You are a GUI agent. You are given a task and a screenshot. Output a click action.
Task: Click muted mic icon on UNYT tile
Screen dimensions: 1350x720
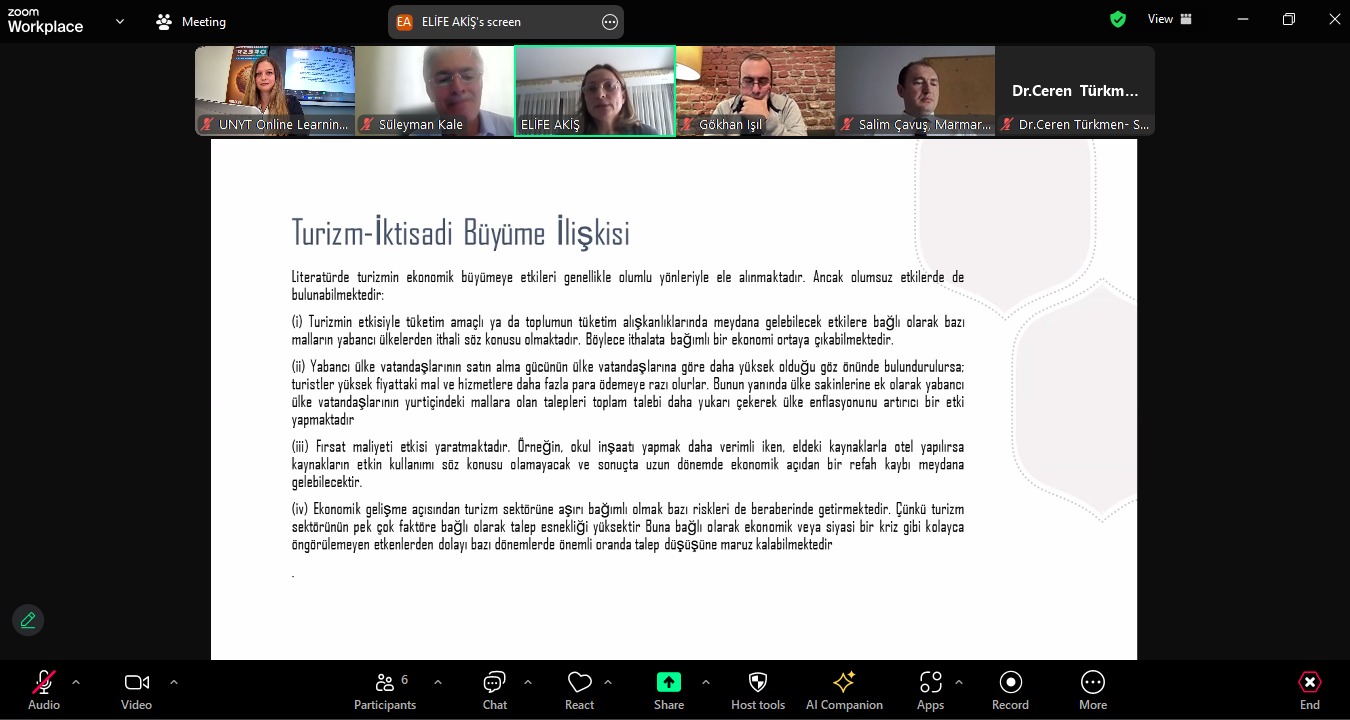[x=208, y=125]
